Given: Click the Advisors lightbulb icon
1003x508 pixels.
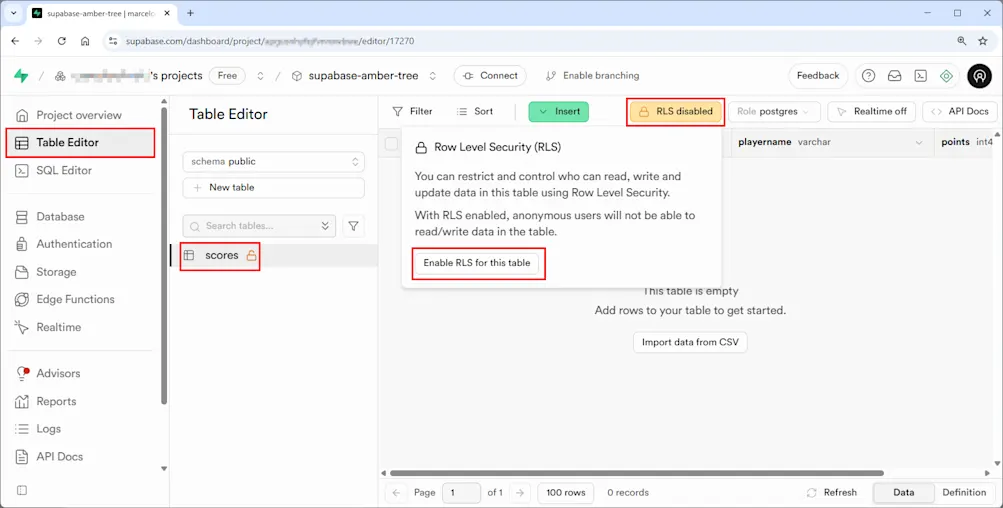Looking at the screenshot, I should [x=22, y=374].
